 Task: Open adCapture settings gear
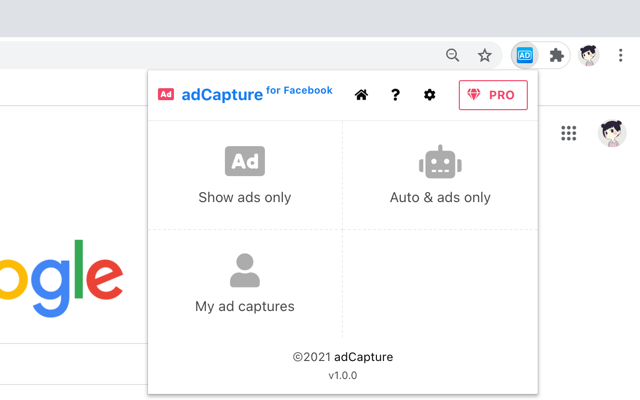coord(429,95)
